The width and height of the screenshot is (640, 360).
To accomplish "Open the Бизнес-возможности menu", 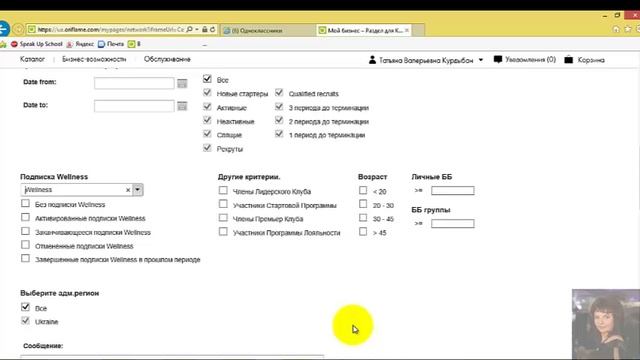I will (94, 59).
